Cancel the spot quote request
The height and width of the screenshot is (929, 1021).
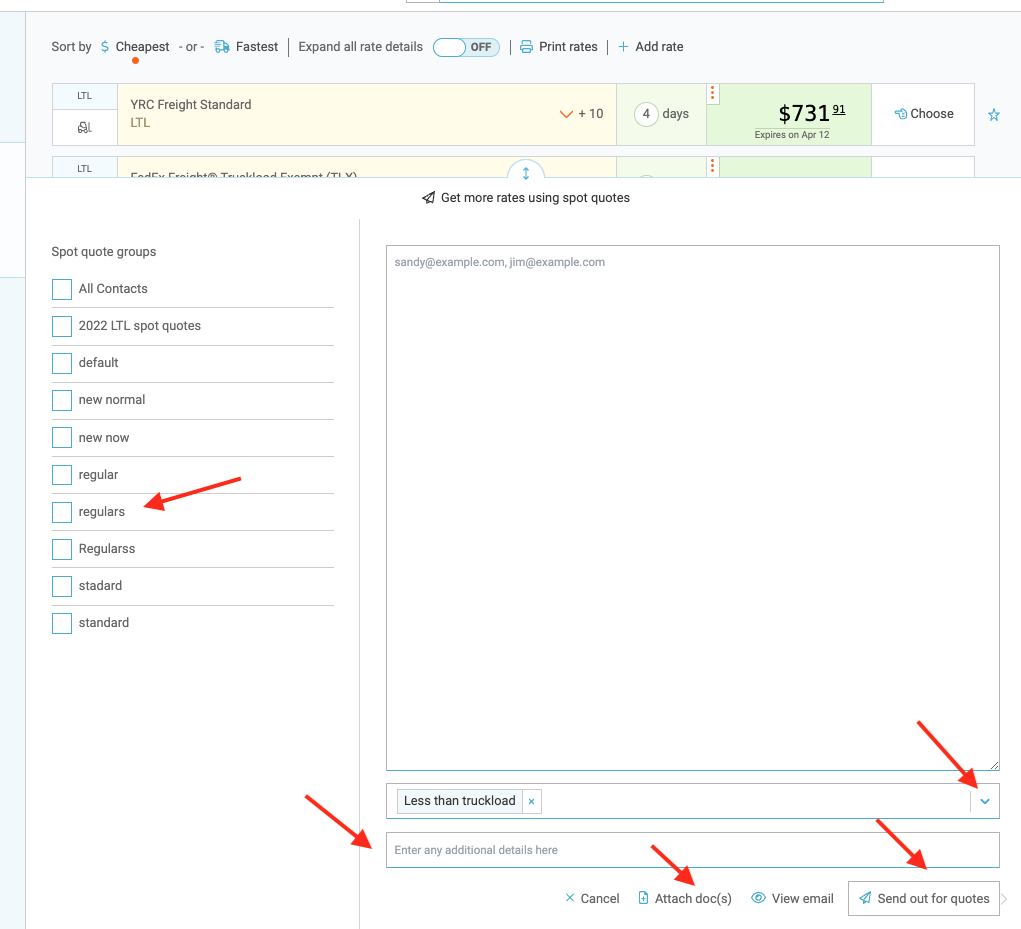592,898
